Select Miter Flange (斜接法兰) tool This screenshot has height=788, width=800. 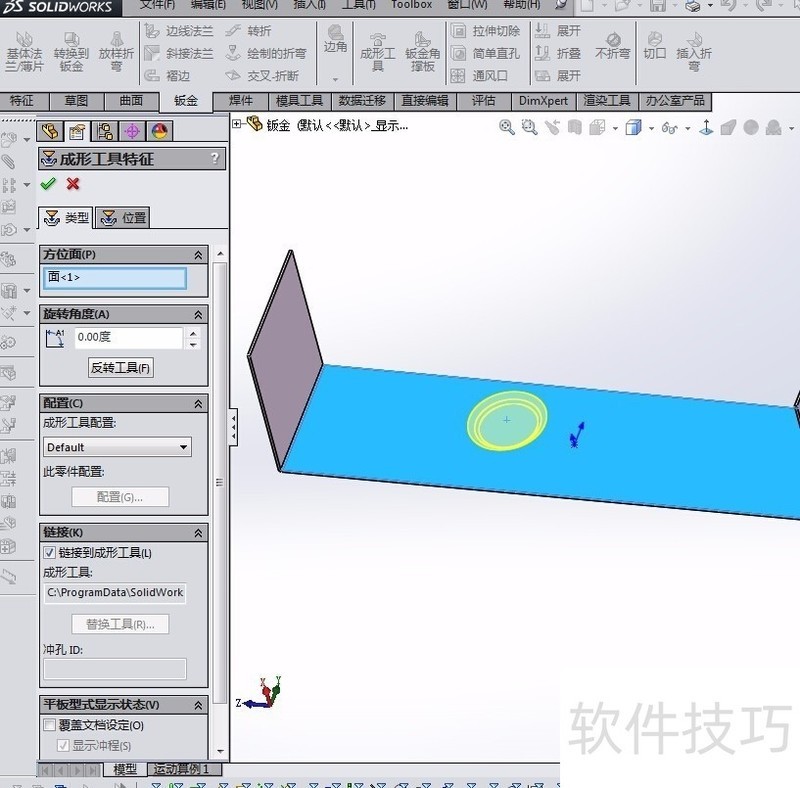(179, 53)
